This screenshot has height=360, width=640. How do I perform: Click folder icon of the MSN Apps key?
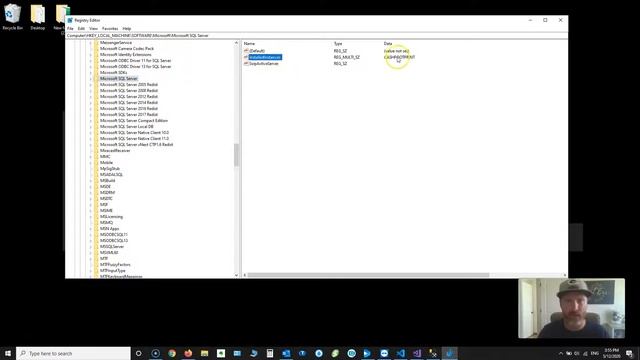(x=96, y=229)
